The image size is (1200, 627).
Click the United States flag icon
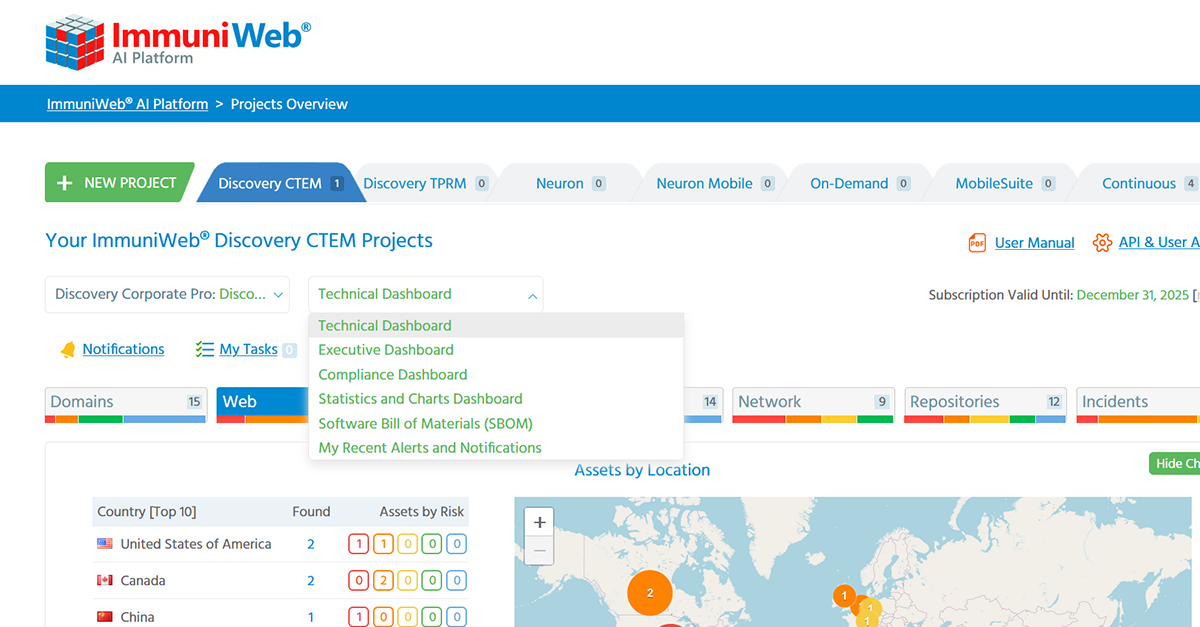coord(105,544)
